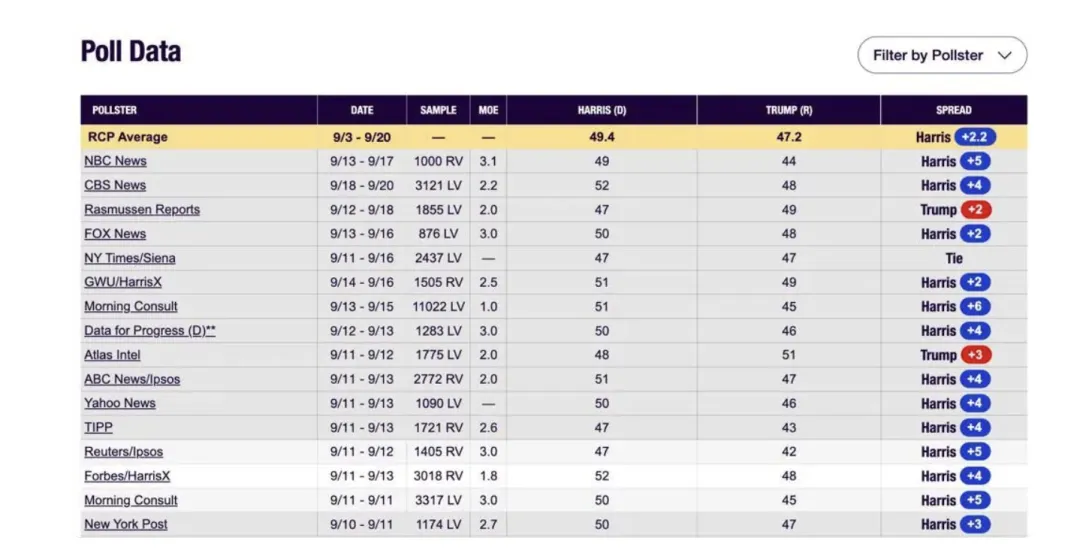
Task: Open the Filter by Pollster dropdown
Action: tap(942, 55)
